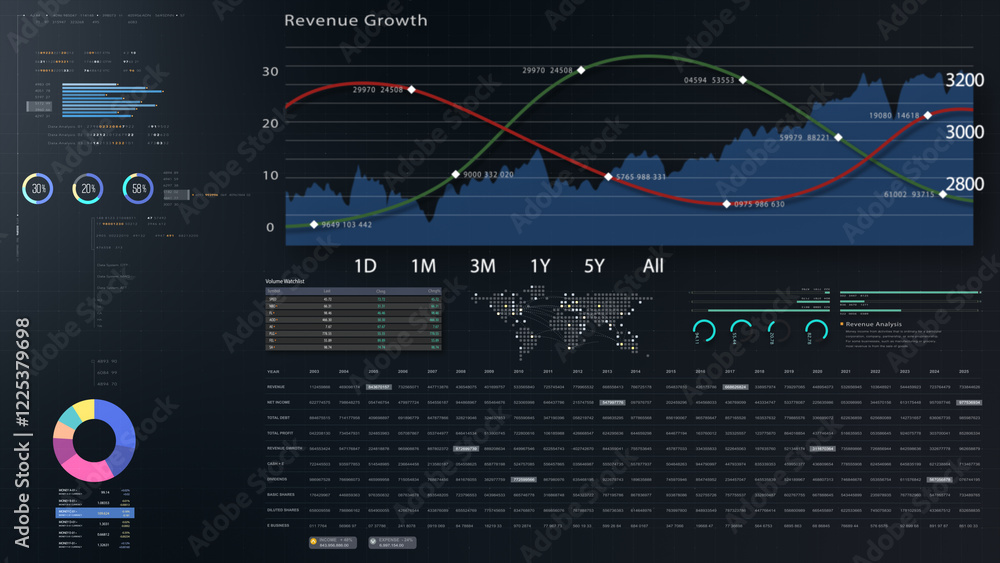
Task: Click the TOTAL DEBT row label
Action: click(x=278, y=418)
